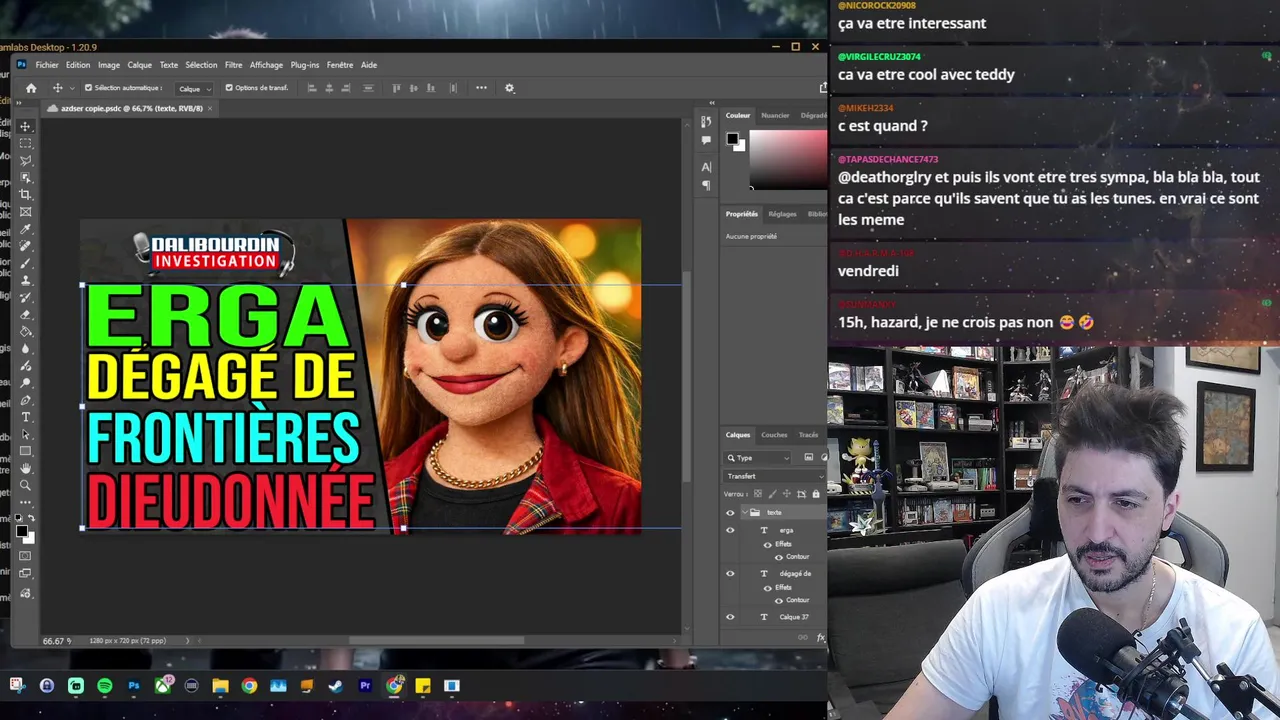Click the zoom percentage 66,67 % field

pyautogui.click(x=56, y=640)
